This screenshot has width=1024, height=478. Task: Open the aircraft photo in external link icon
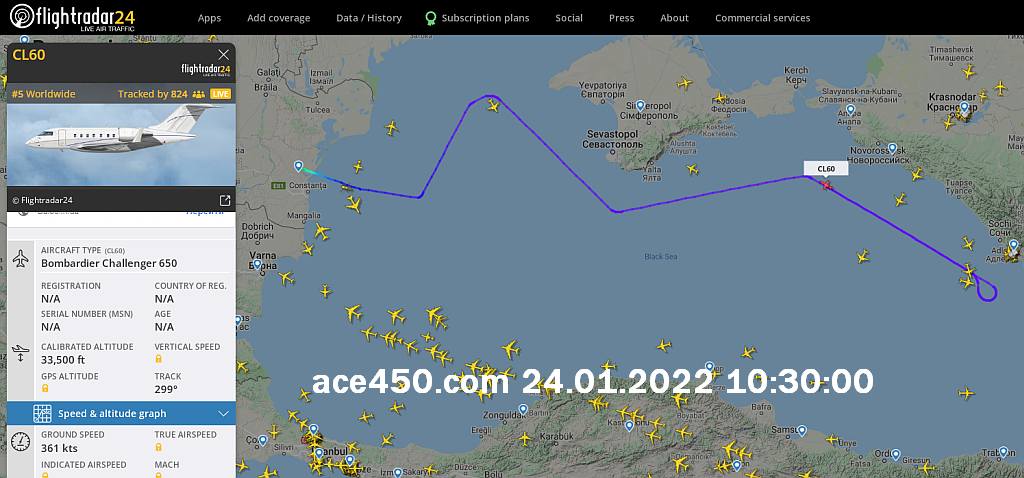click(225, 200)
